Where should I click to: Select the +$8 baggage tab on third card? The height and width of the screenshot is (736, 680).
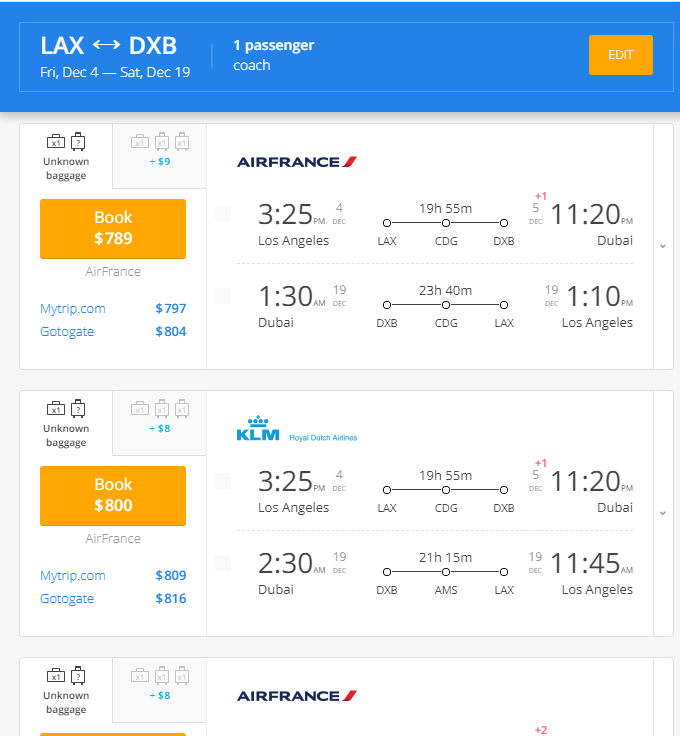coord(160,684)
